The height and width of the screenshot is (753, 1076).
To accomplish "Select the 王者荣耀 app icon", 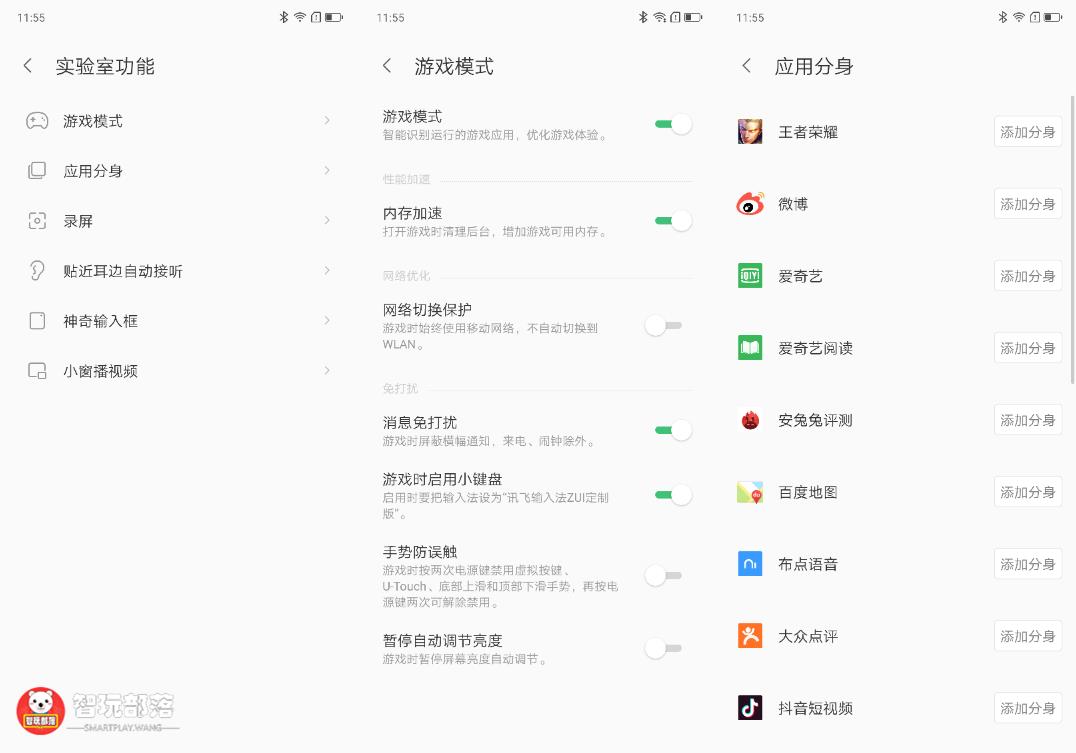I will point(749,131).
